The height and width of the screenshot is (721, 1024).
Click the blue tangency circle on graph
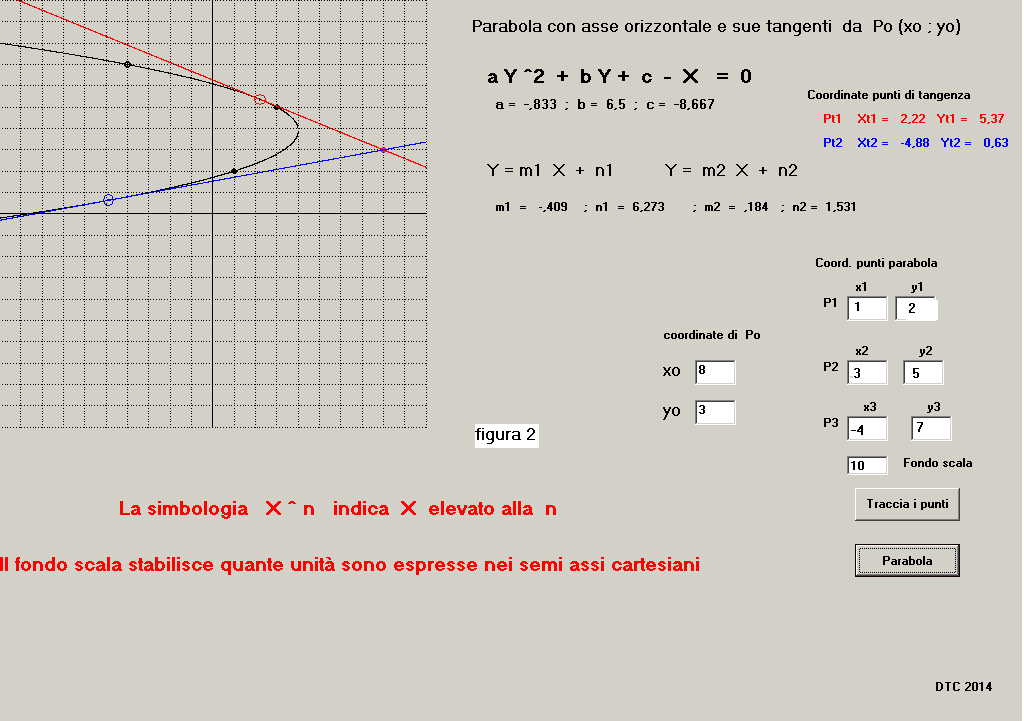point(109,200)
